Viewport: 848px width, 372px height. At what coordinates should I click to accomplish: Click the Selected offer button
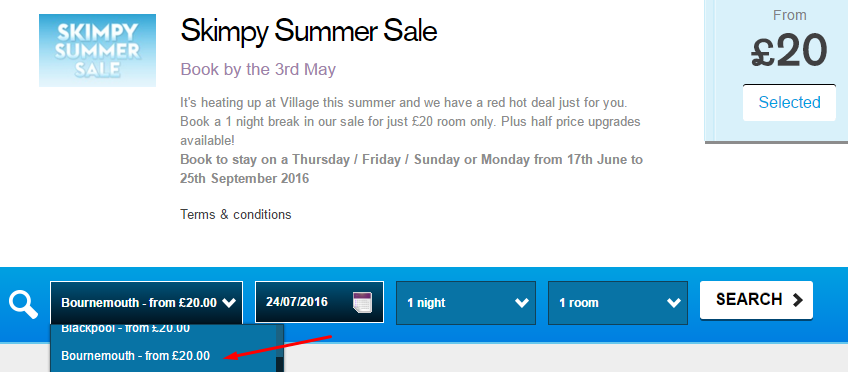click(x=790, y=102)
